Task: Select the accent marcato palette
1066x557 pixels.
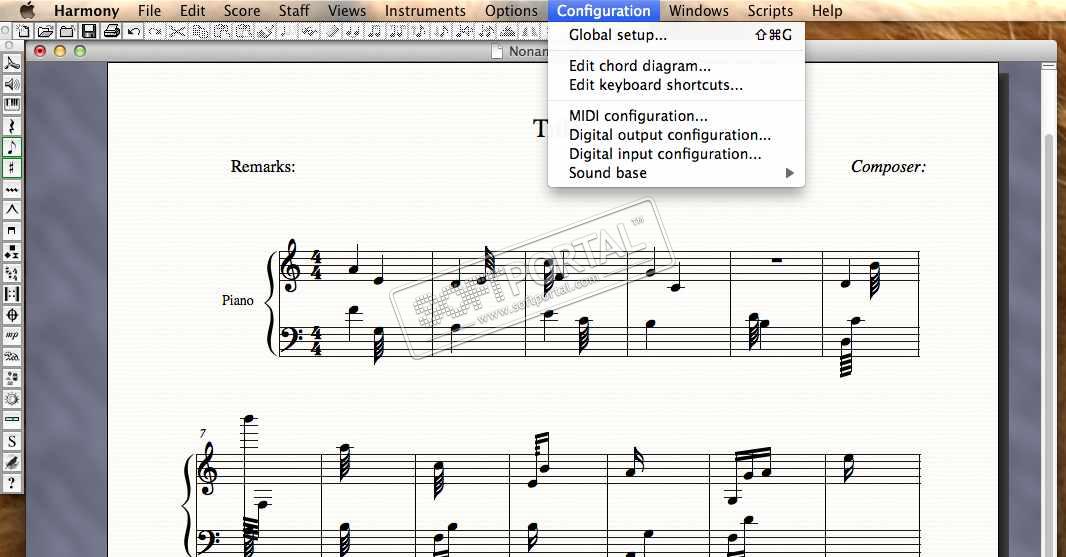Action: (x=12, y=210)
